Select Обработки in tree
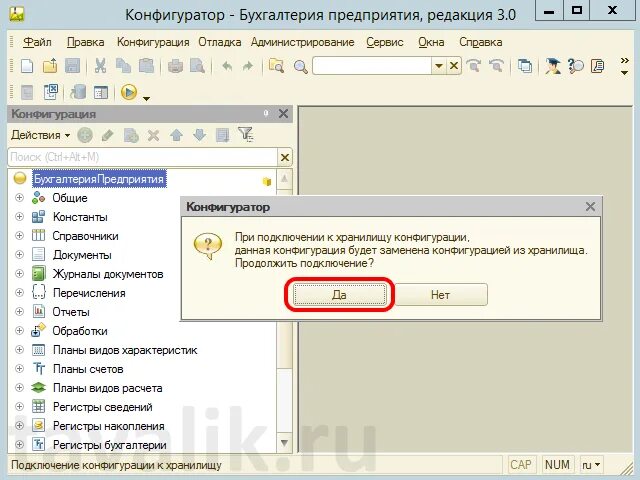640x480 pixels. click(80, 331)
